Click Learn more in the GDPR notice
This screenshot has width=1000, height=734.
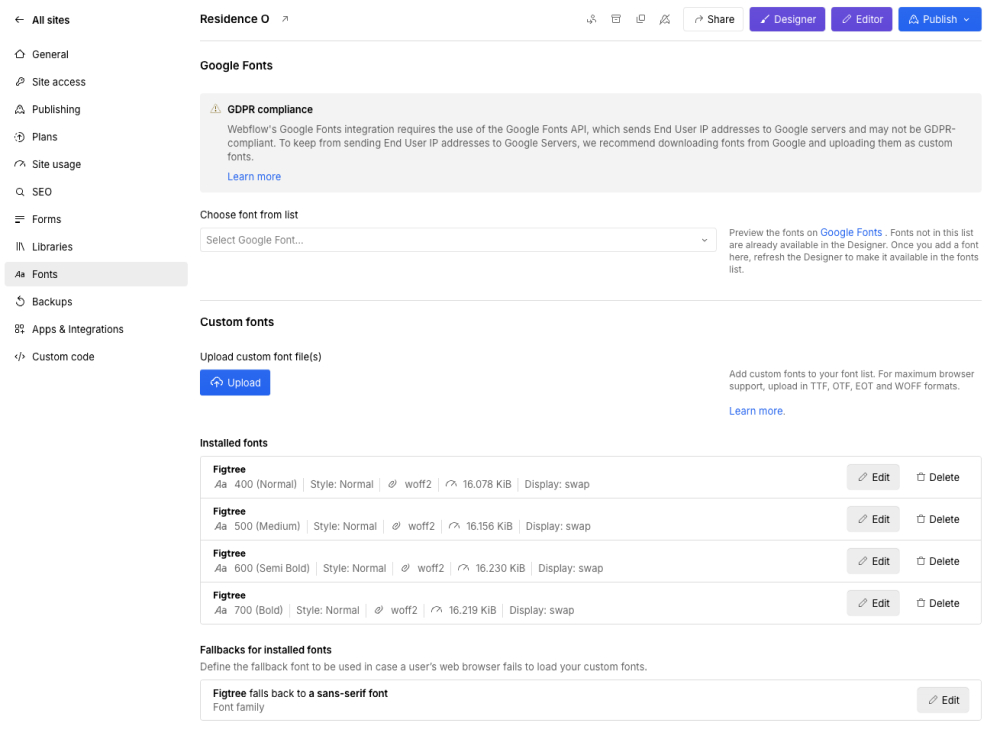pyautogui.click(x=253, y=176)
